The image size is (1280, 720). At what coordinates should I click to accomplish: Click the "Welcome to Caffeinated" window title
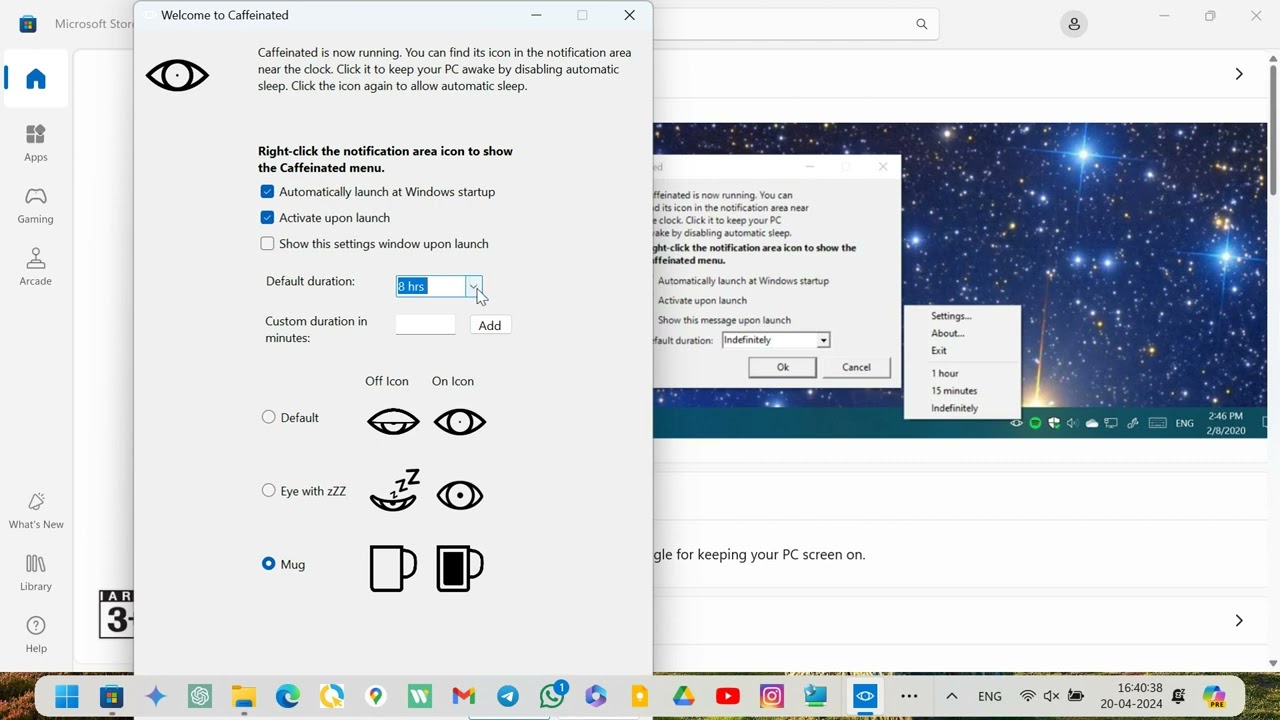225,15
